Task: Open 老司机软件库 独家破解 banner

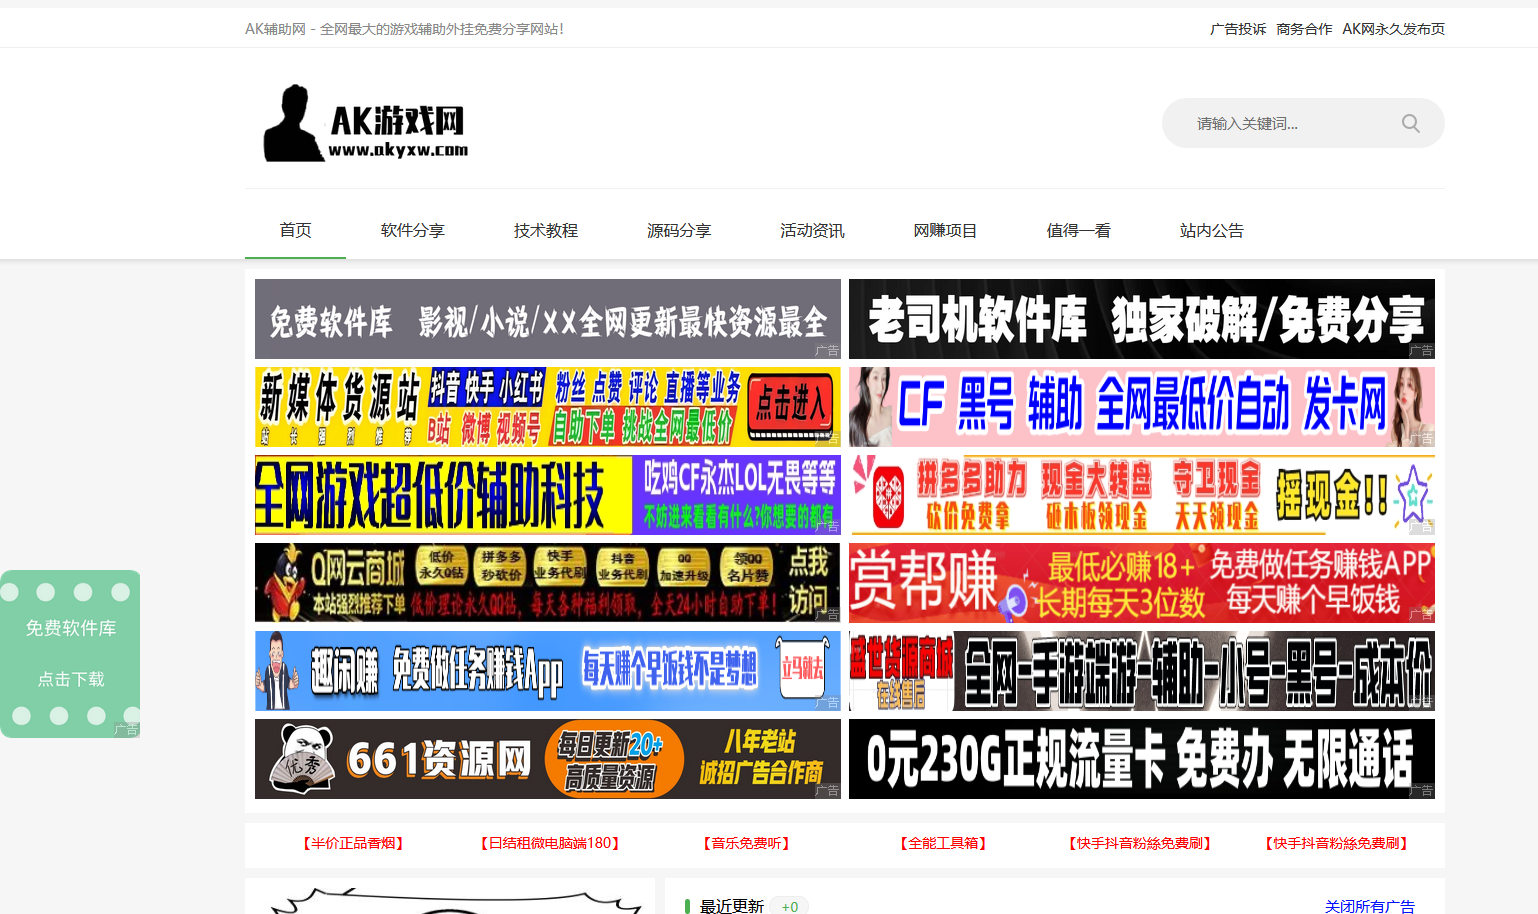Action: [x=1142, y=319]
